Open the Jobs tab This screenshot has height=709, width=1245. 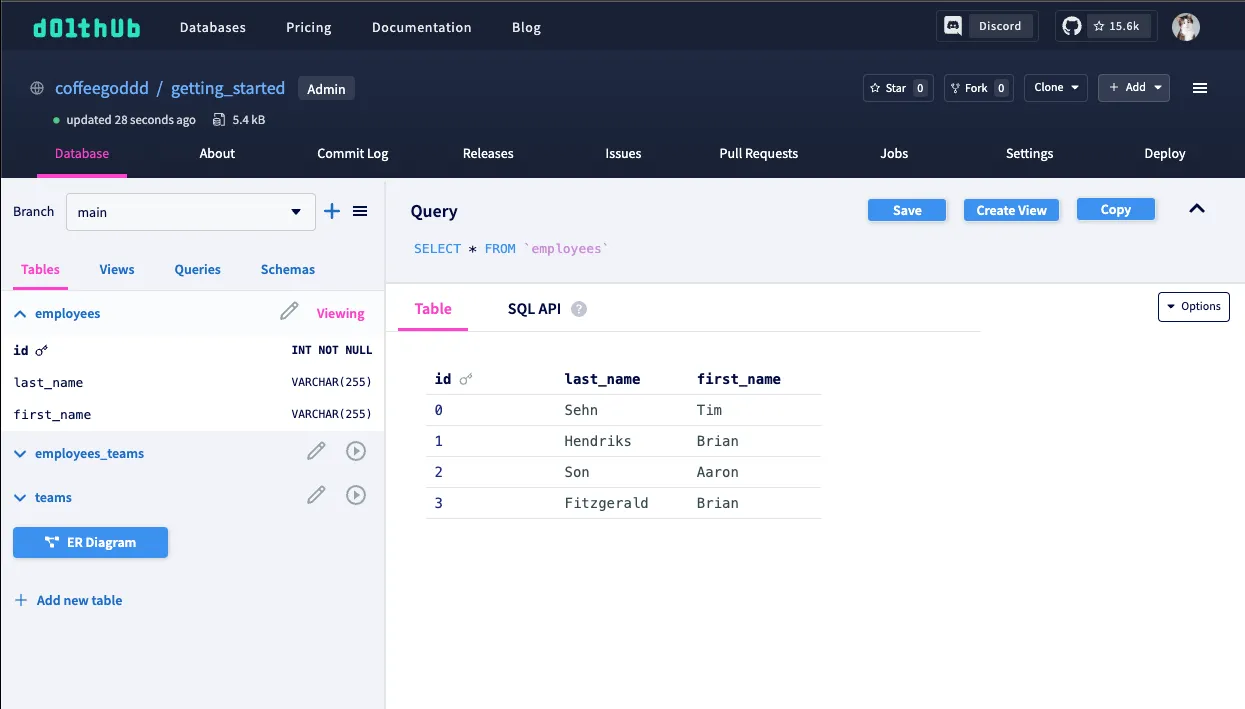click(x=894, y=154)
